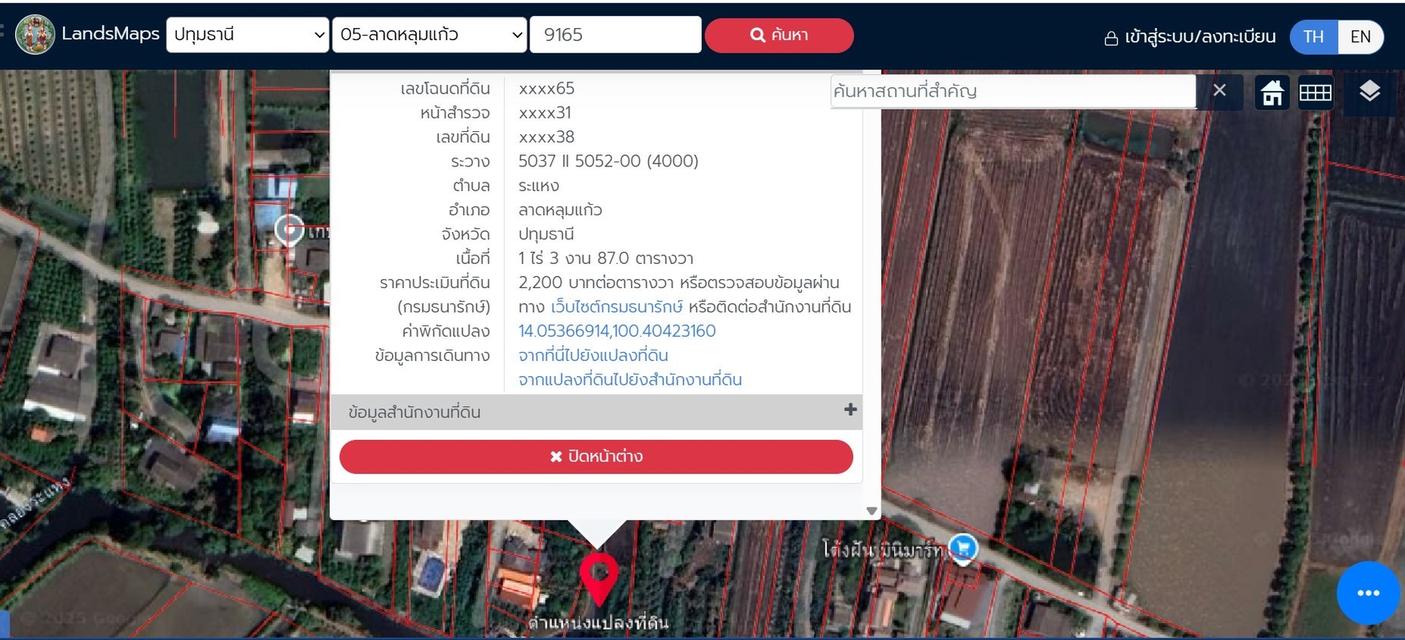Click the popup scroll down arrow
This screenshot has height=640, width=1405.
[871, 511]
